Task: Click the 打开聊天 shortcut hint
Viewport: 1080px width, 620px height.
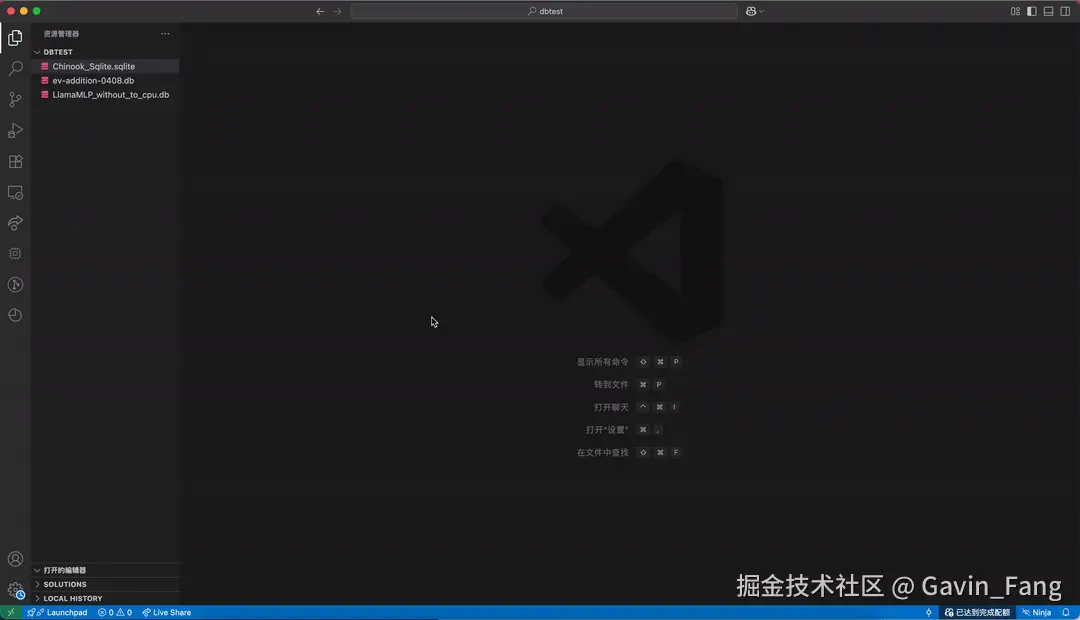Action: (611, 407)
